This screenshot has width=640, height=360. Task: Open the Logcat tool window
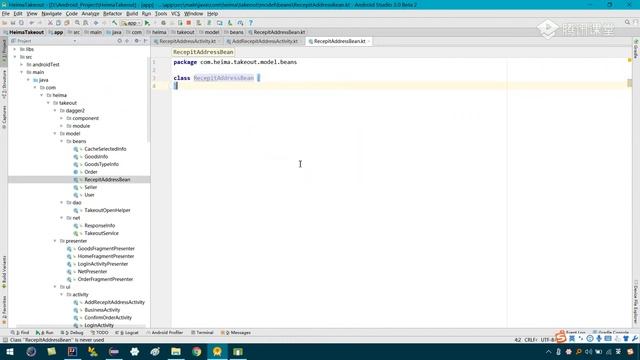pos(127,333)
